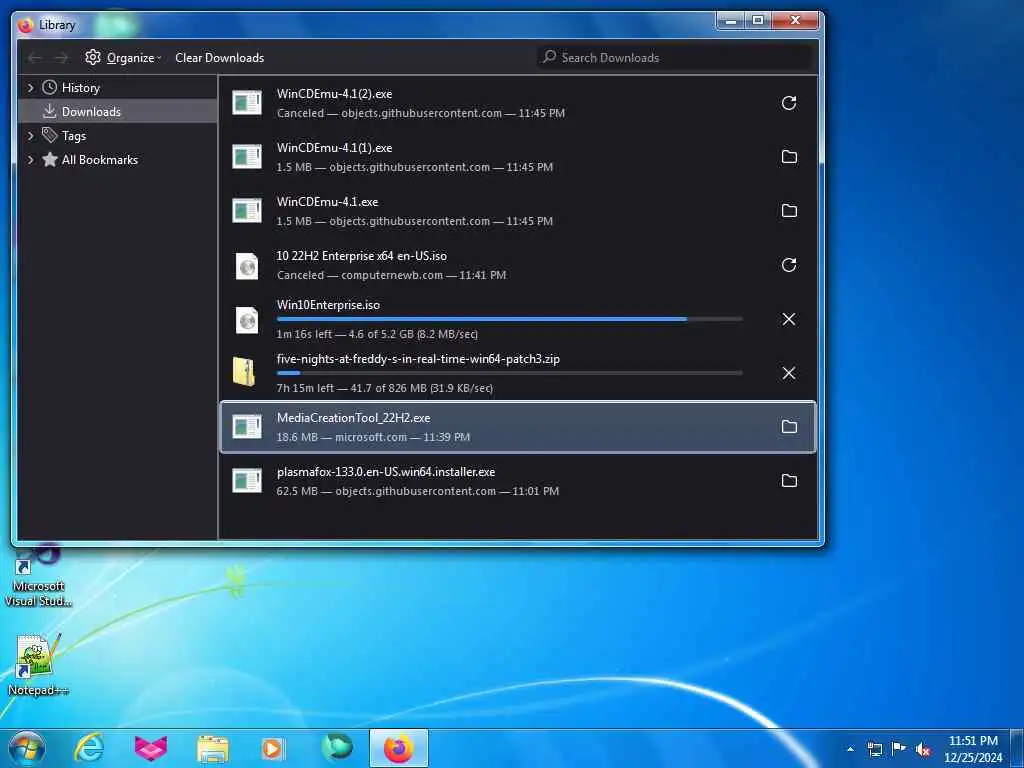The width and height of the screenshot is (1024, 768).
Task: Show MediaCreationTool_22H2.exe in folder
Action: [x=789, y=427]
